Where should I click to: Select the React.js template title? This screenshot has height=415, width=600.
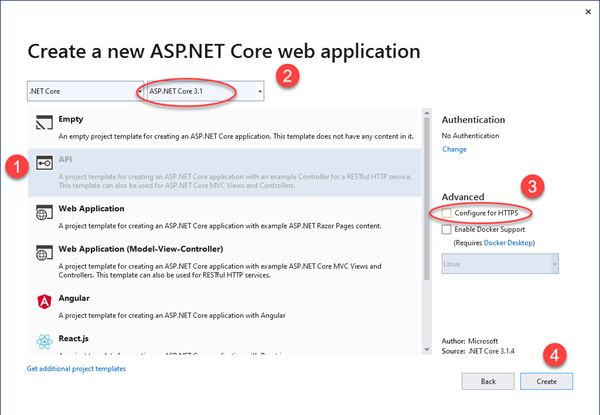tap(73, 339)
